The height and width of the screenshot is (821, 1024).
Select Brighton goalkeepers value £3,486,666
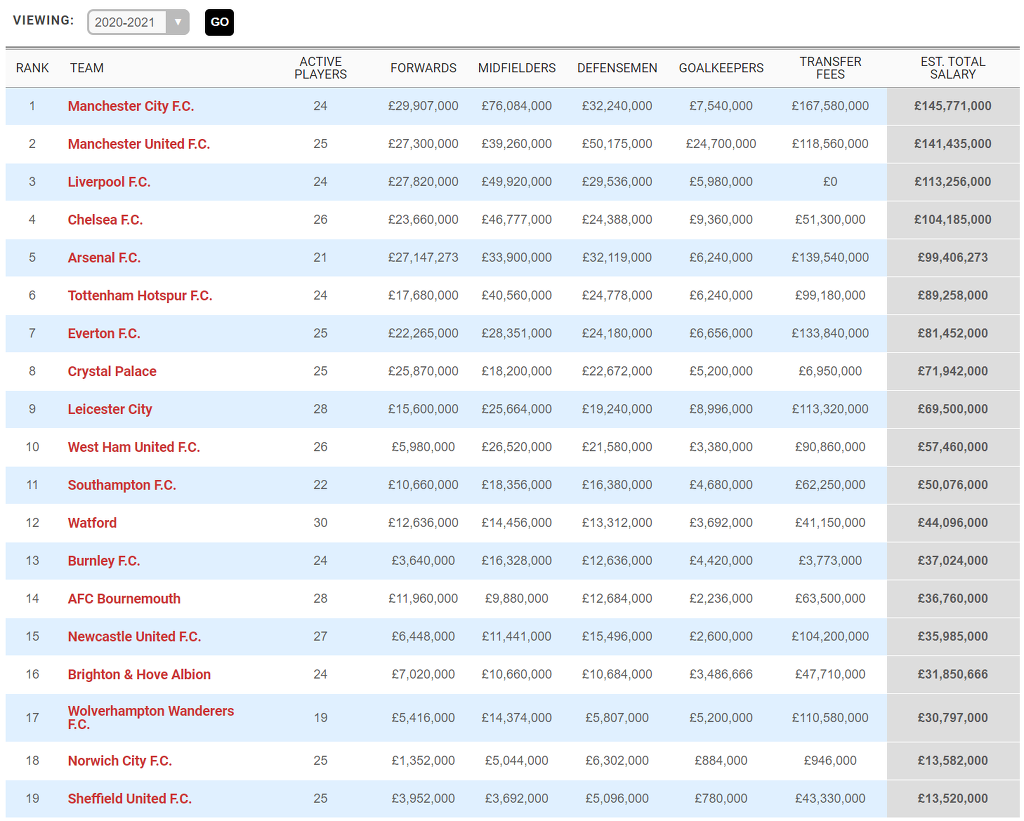721,674
